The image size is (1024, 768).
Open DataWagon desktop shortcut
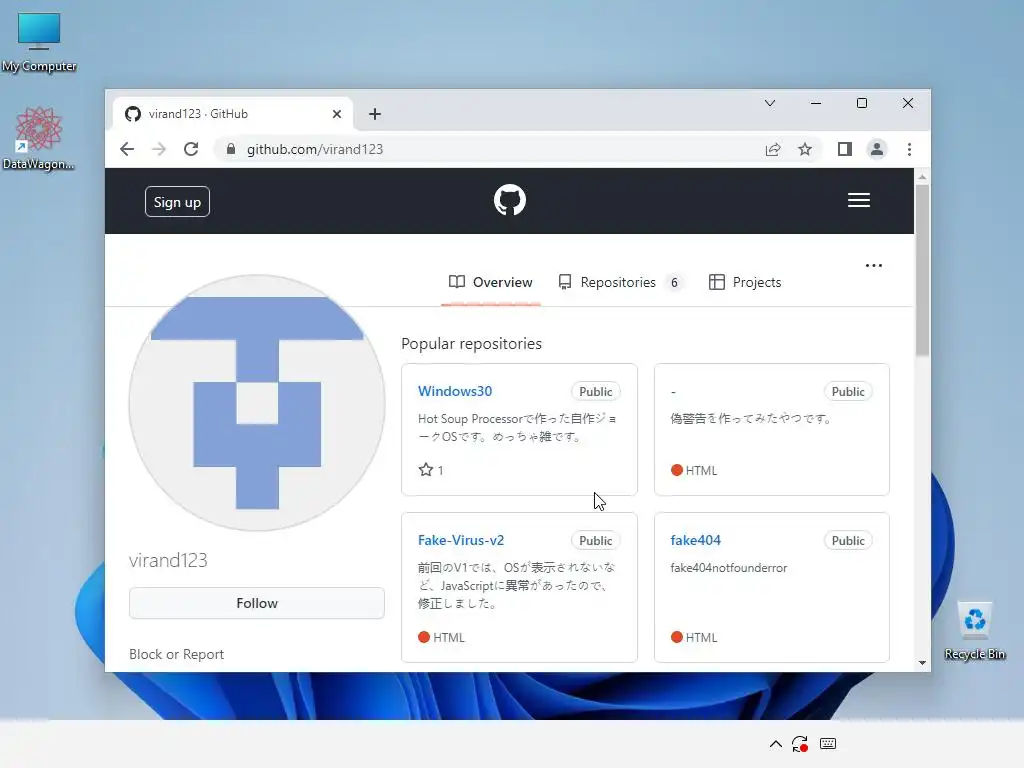click(39, 138)
